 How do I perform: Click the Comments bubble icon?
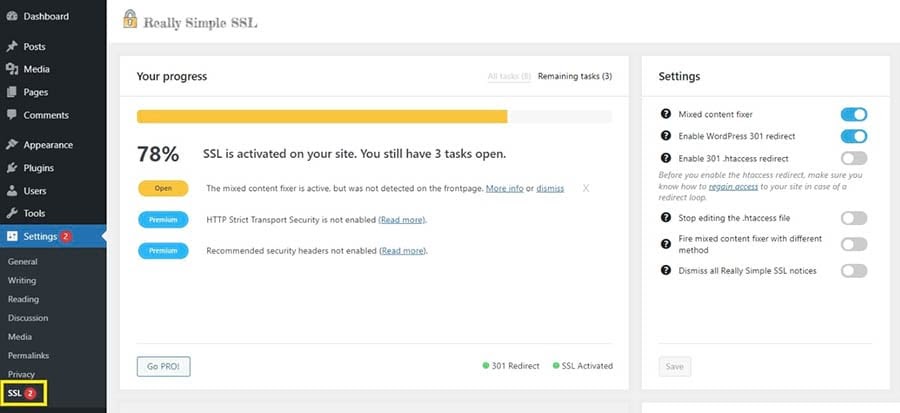point(12,116)
